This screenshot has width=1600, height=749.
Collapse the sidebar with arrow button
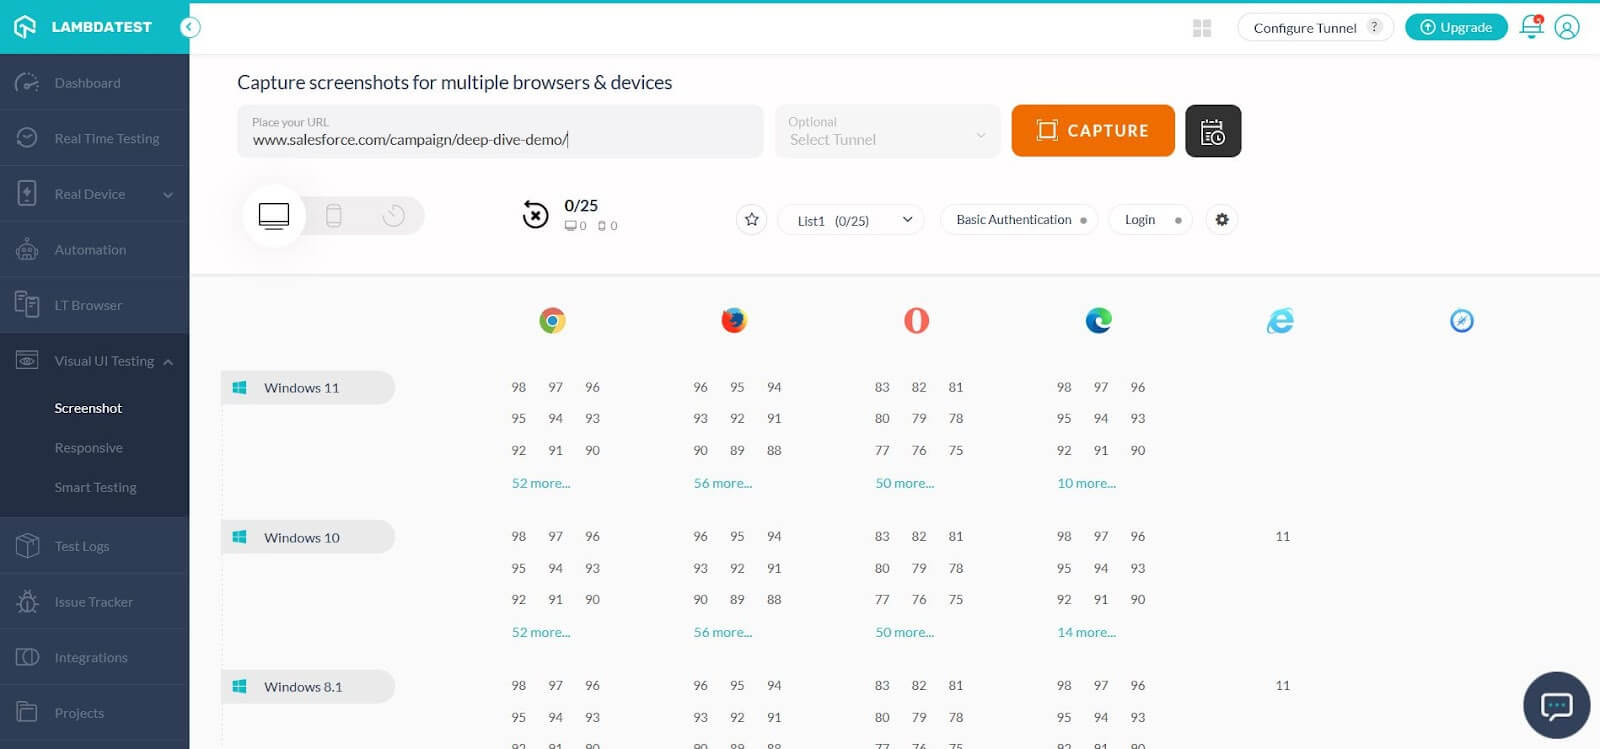coord(190,27)
